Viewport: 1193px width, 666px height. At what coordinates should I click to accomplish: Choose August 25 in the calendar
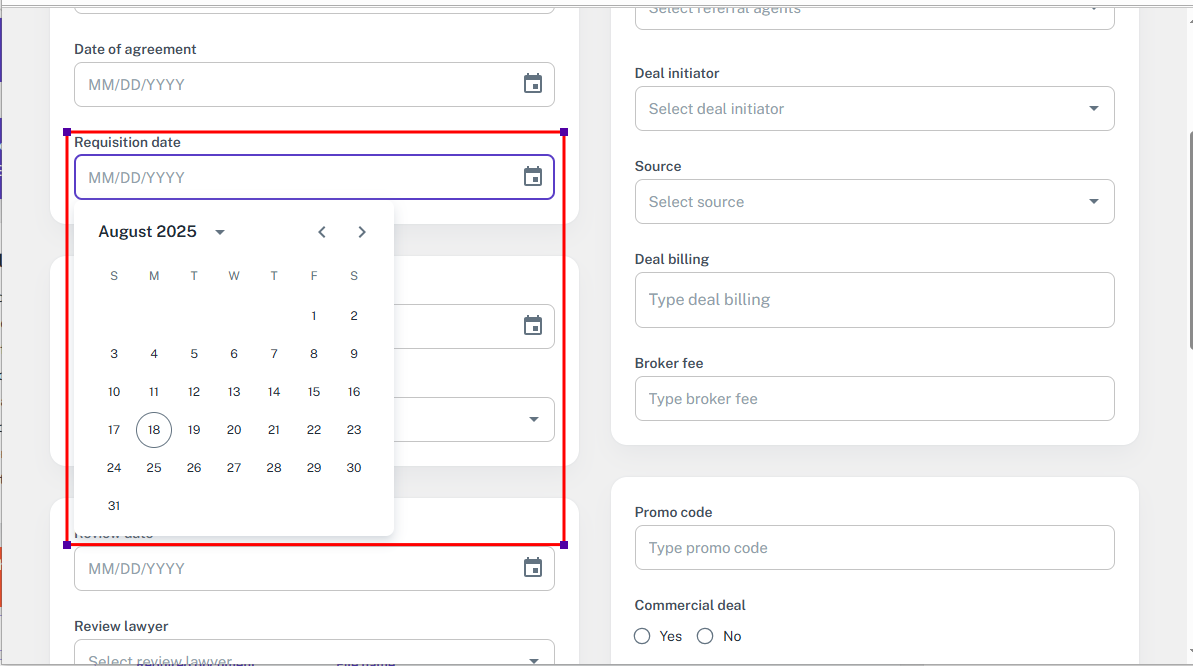(x=154, y=468)
